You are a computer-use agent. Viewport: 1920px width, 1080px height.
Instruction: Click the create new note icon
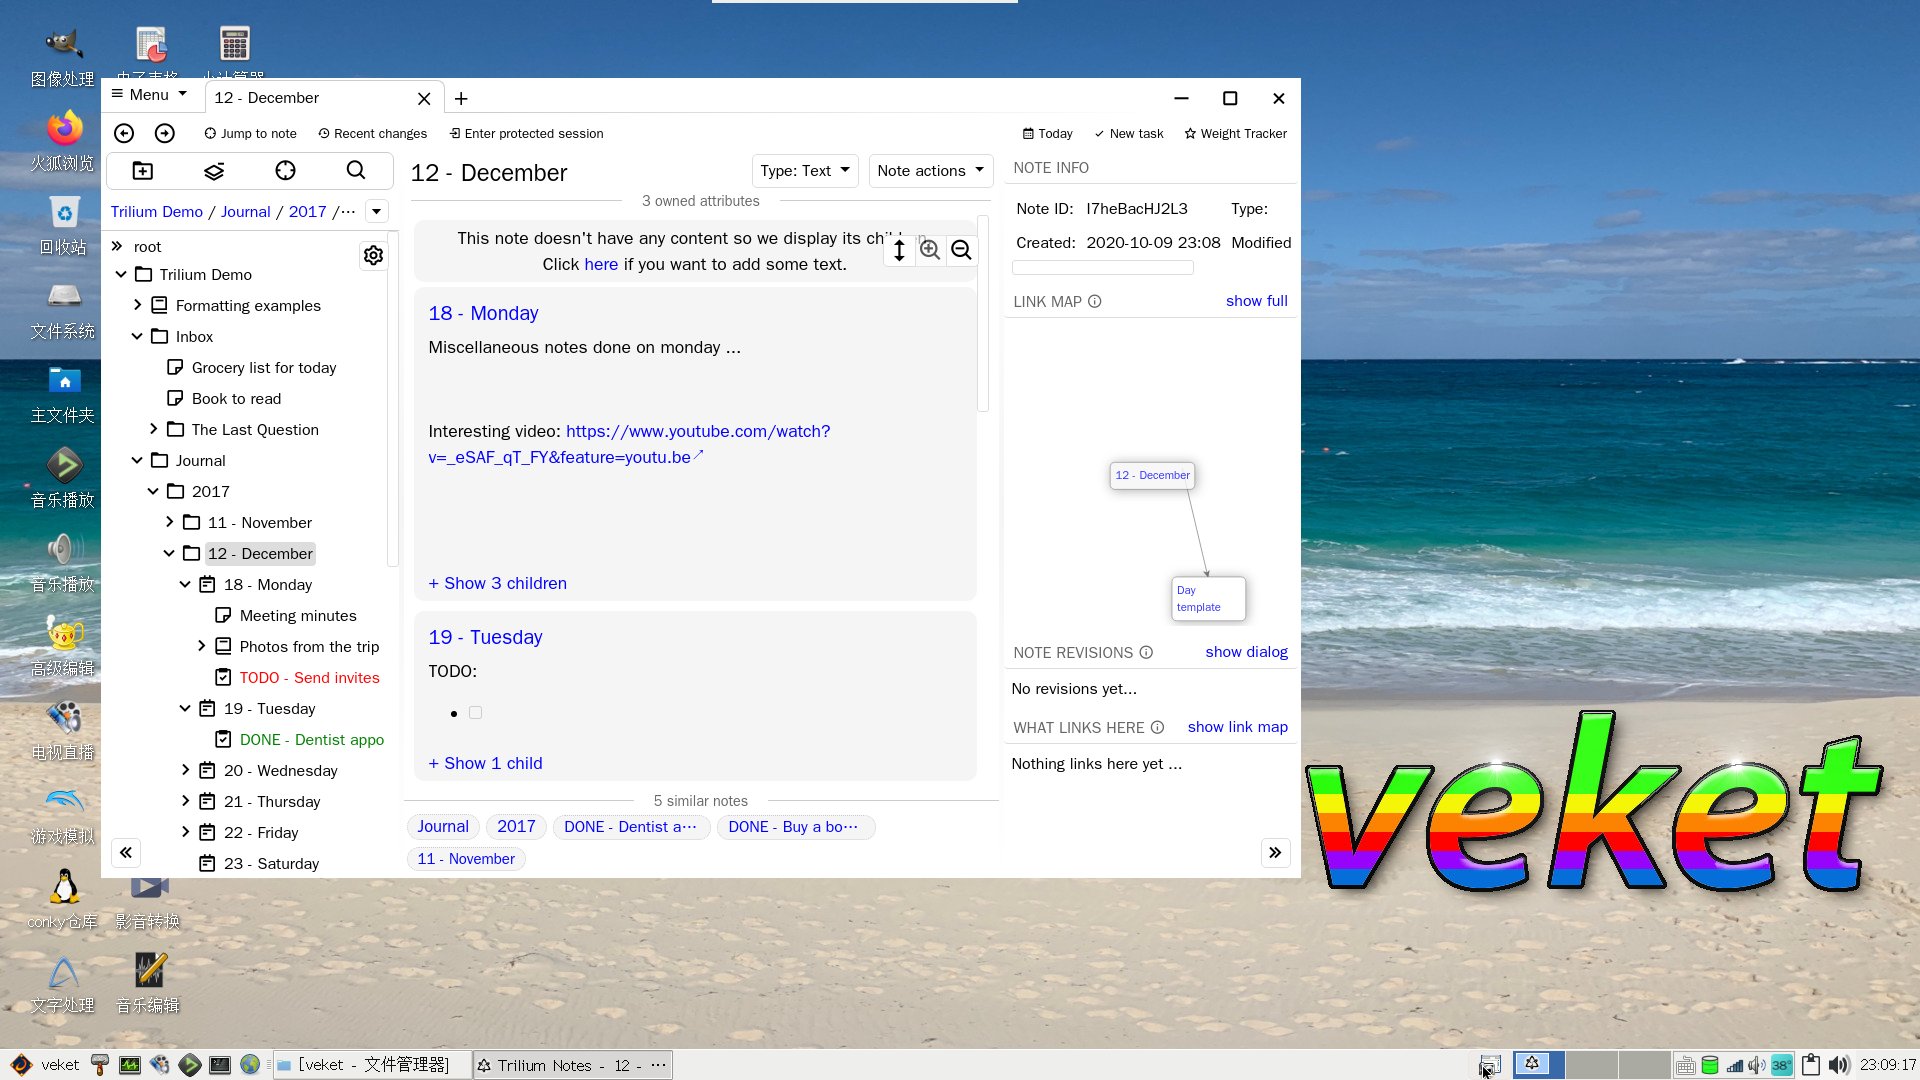click(143, 171)
